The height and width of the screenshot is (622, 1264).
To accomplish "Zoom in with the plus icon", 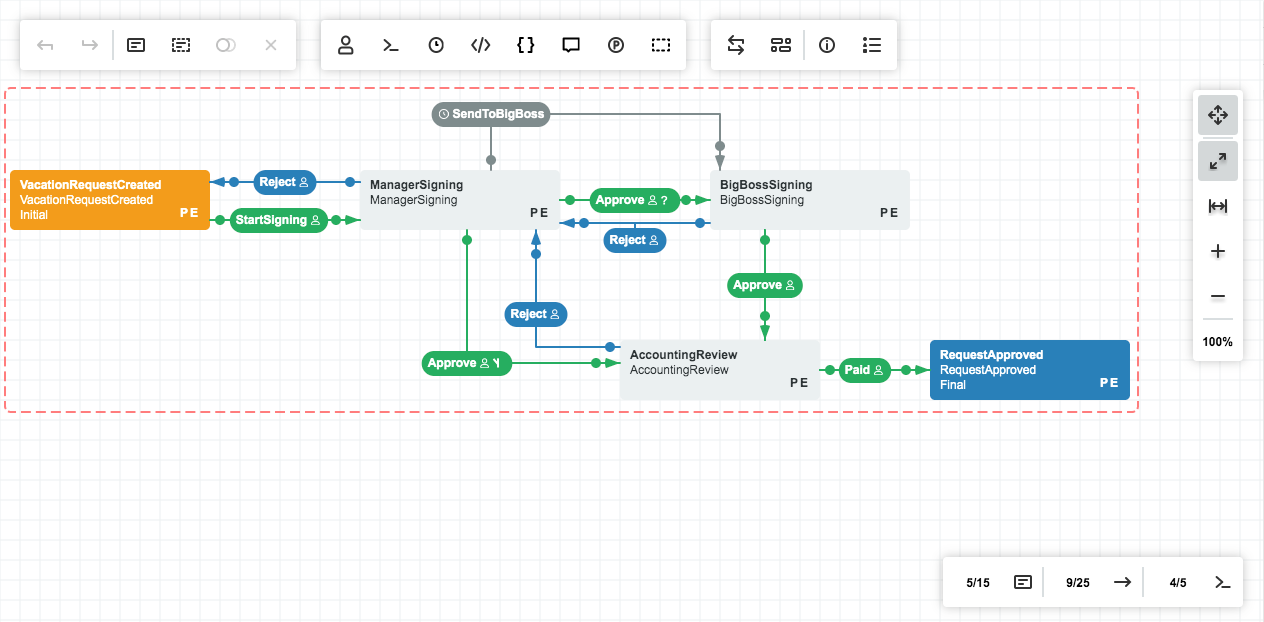I will click(x=1218, y=251).
